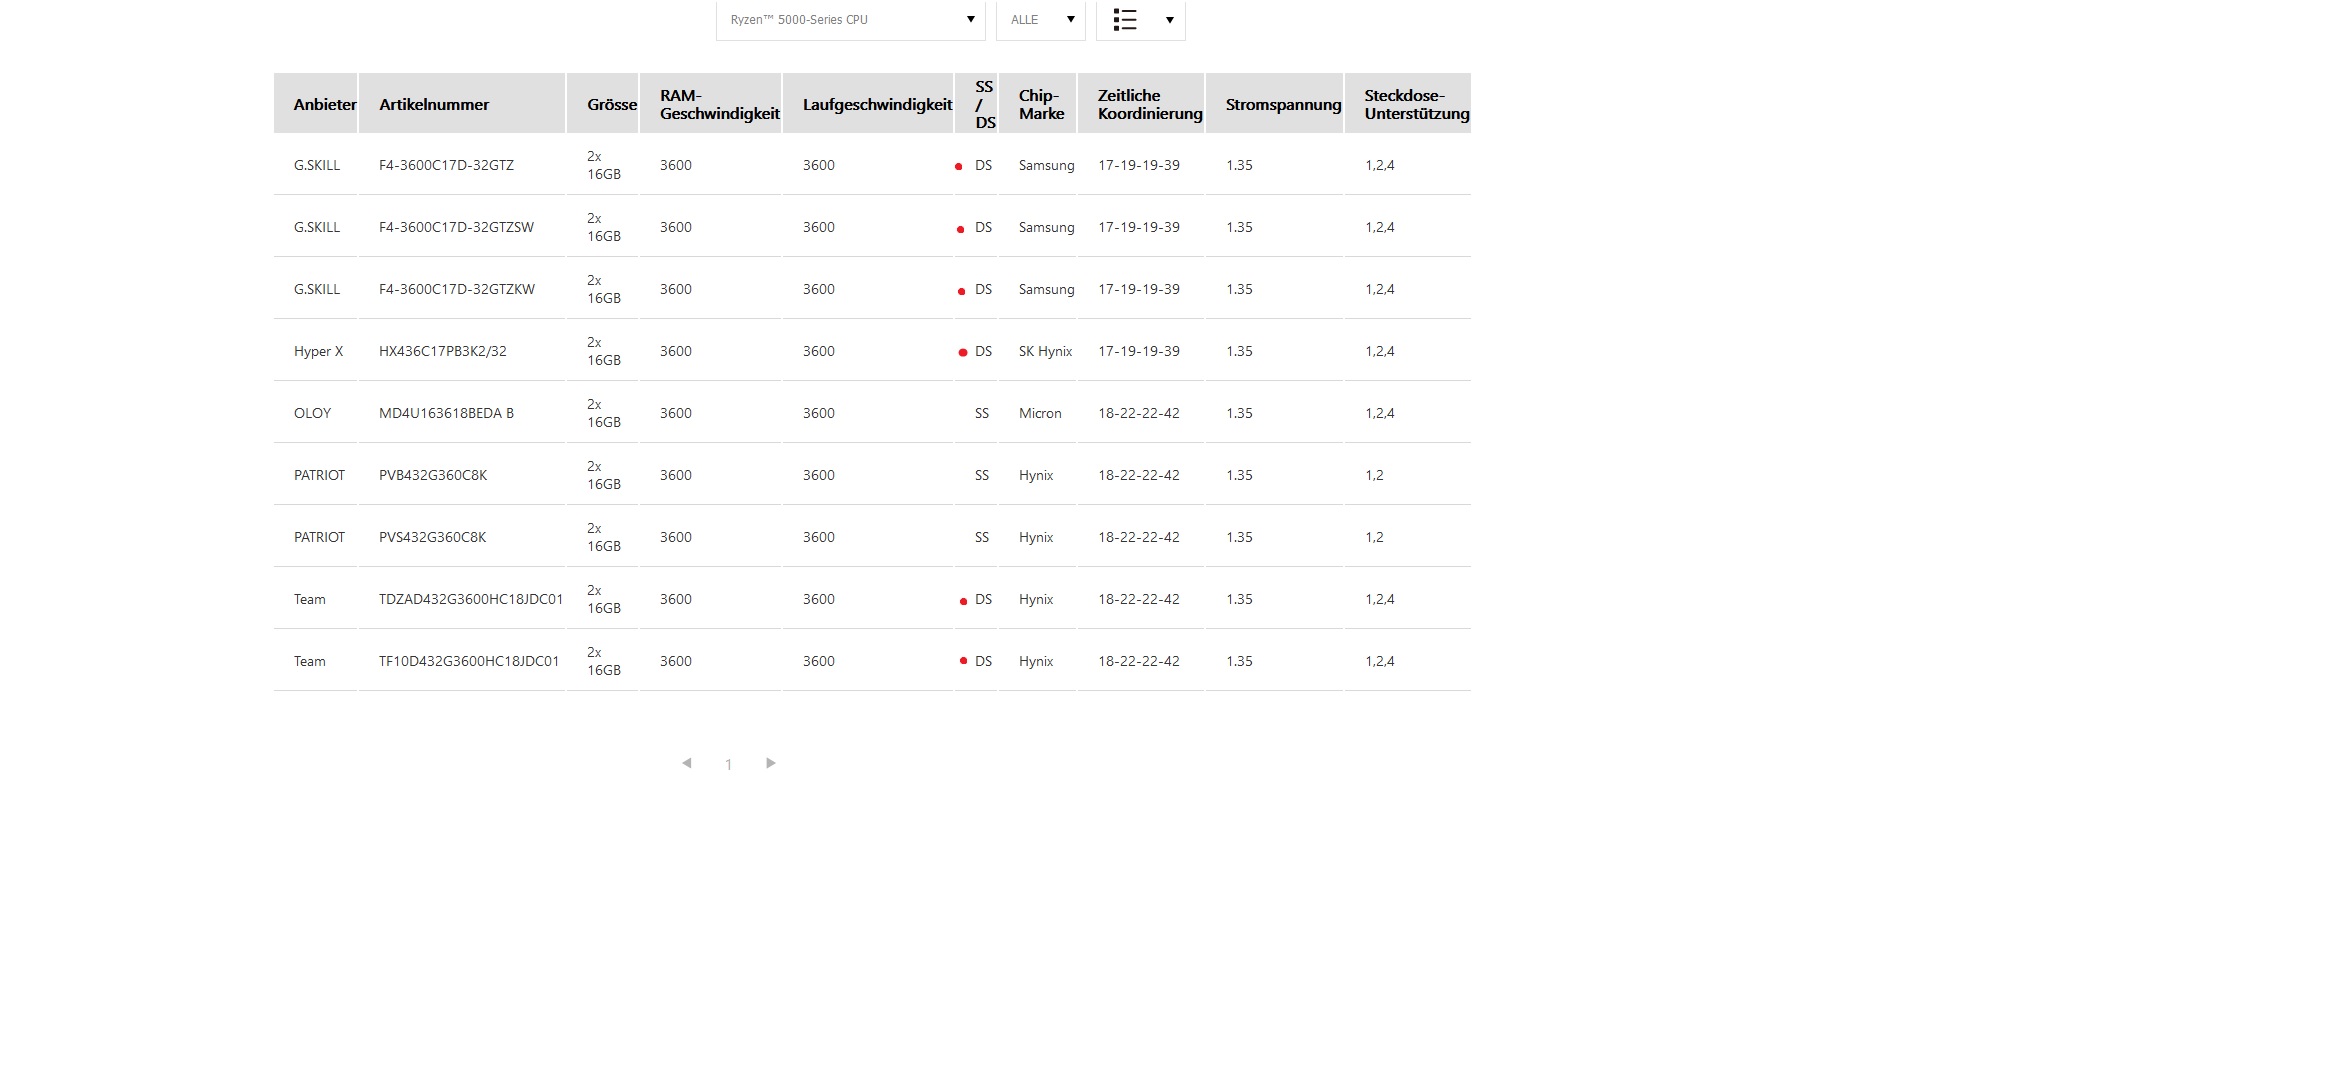Select article MD4U163618BEDA B

coord(446,413)
